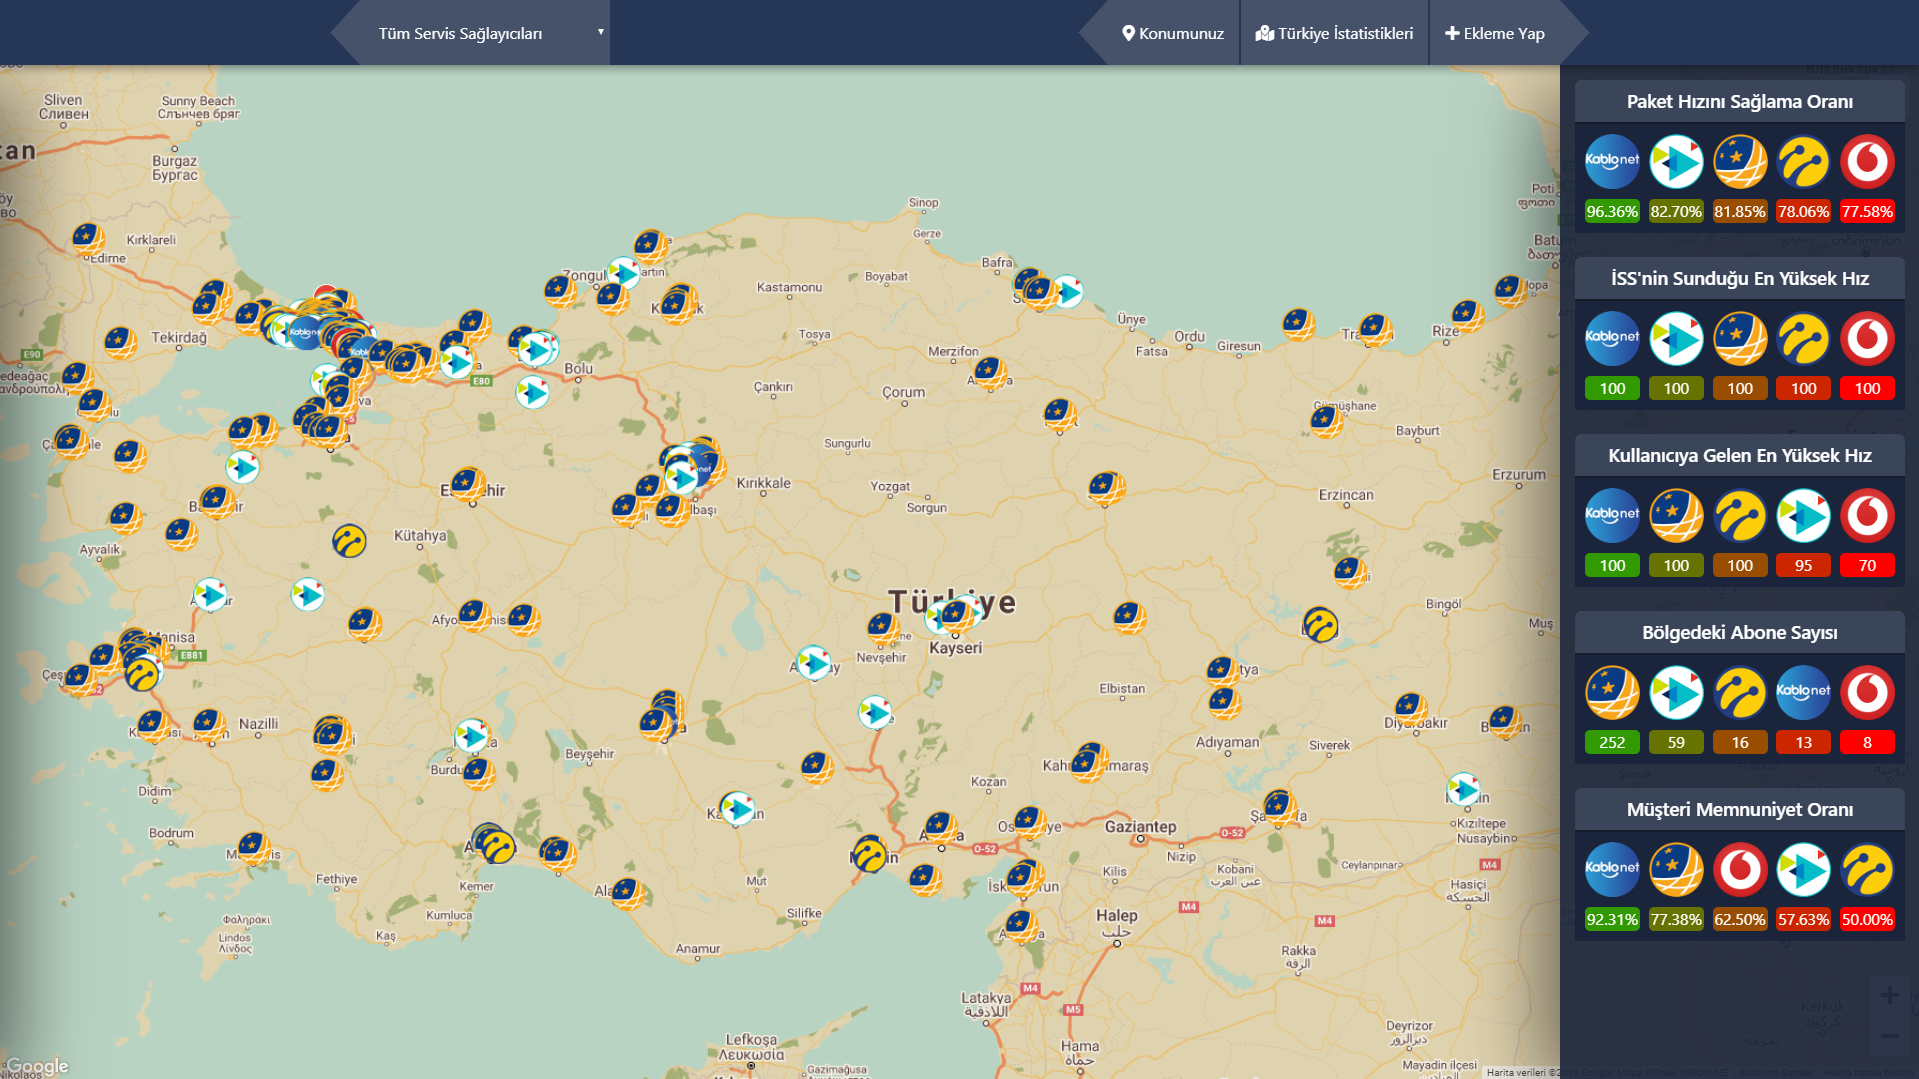Screen dimensions: 1919x1079
Task: Click map zoom in plus button
Action: click(1889, 995)
